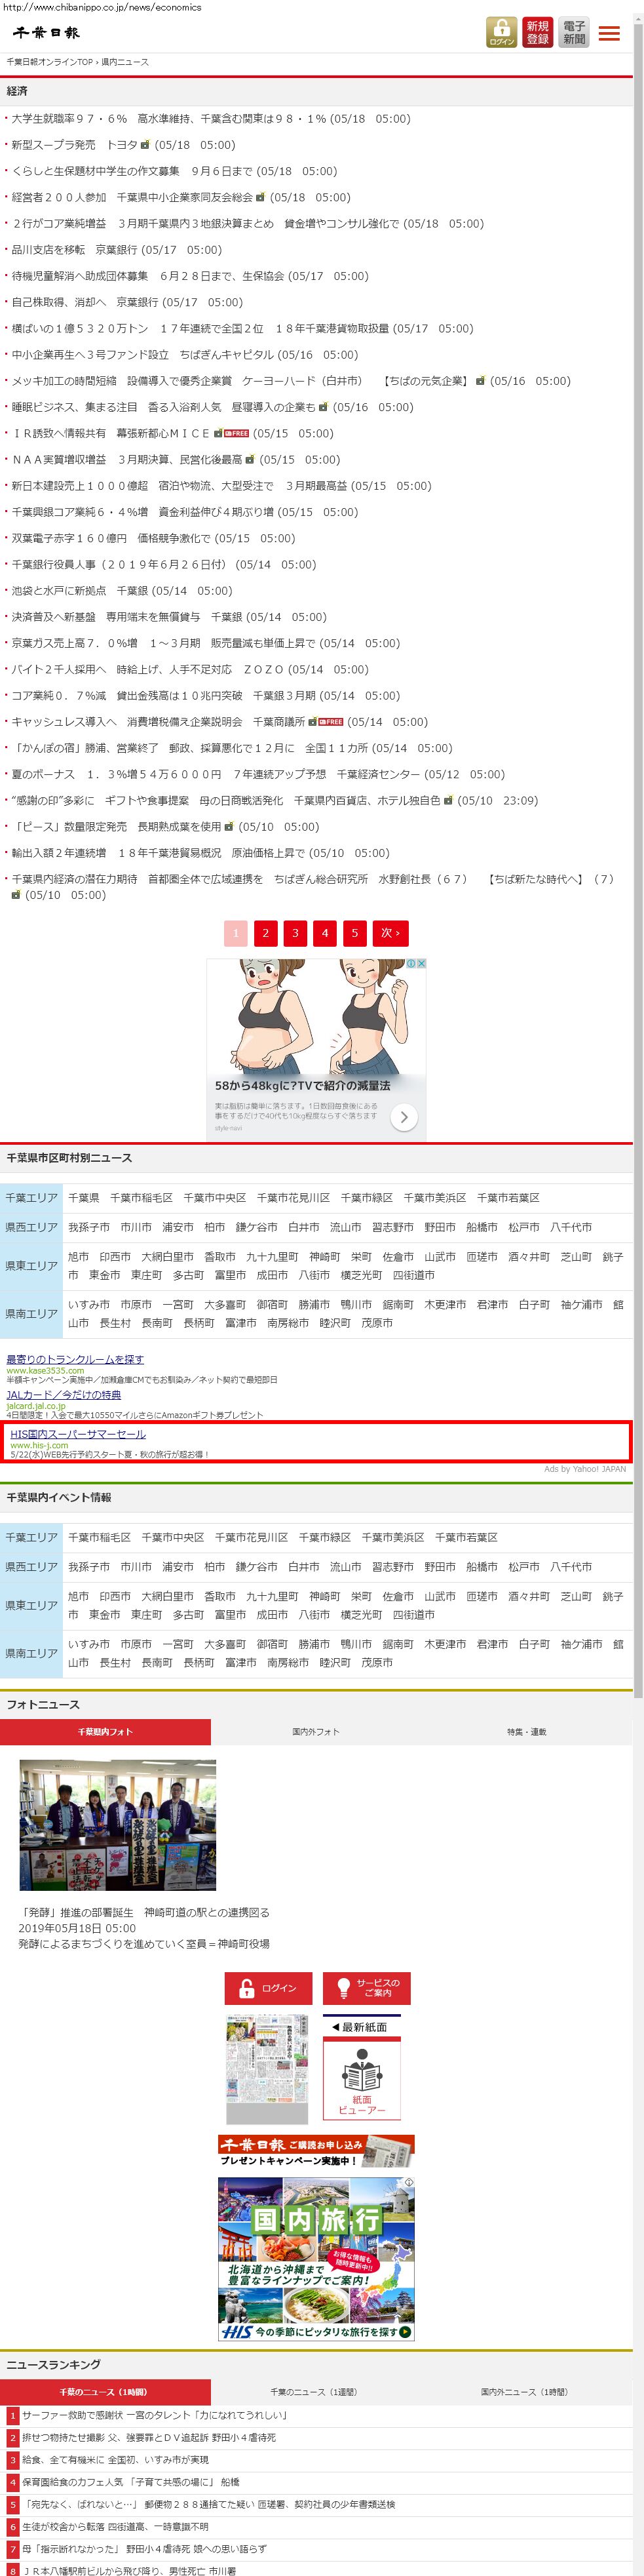Go to pagination page 3
Viewport: 644px width, 2576px height.
point(295,933)
